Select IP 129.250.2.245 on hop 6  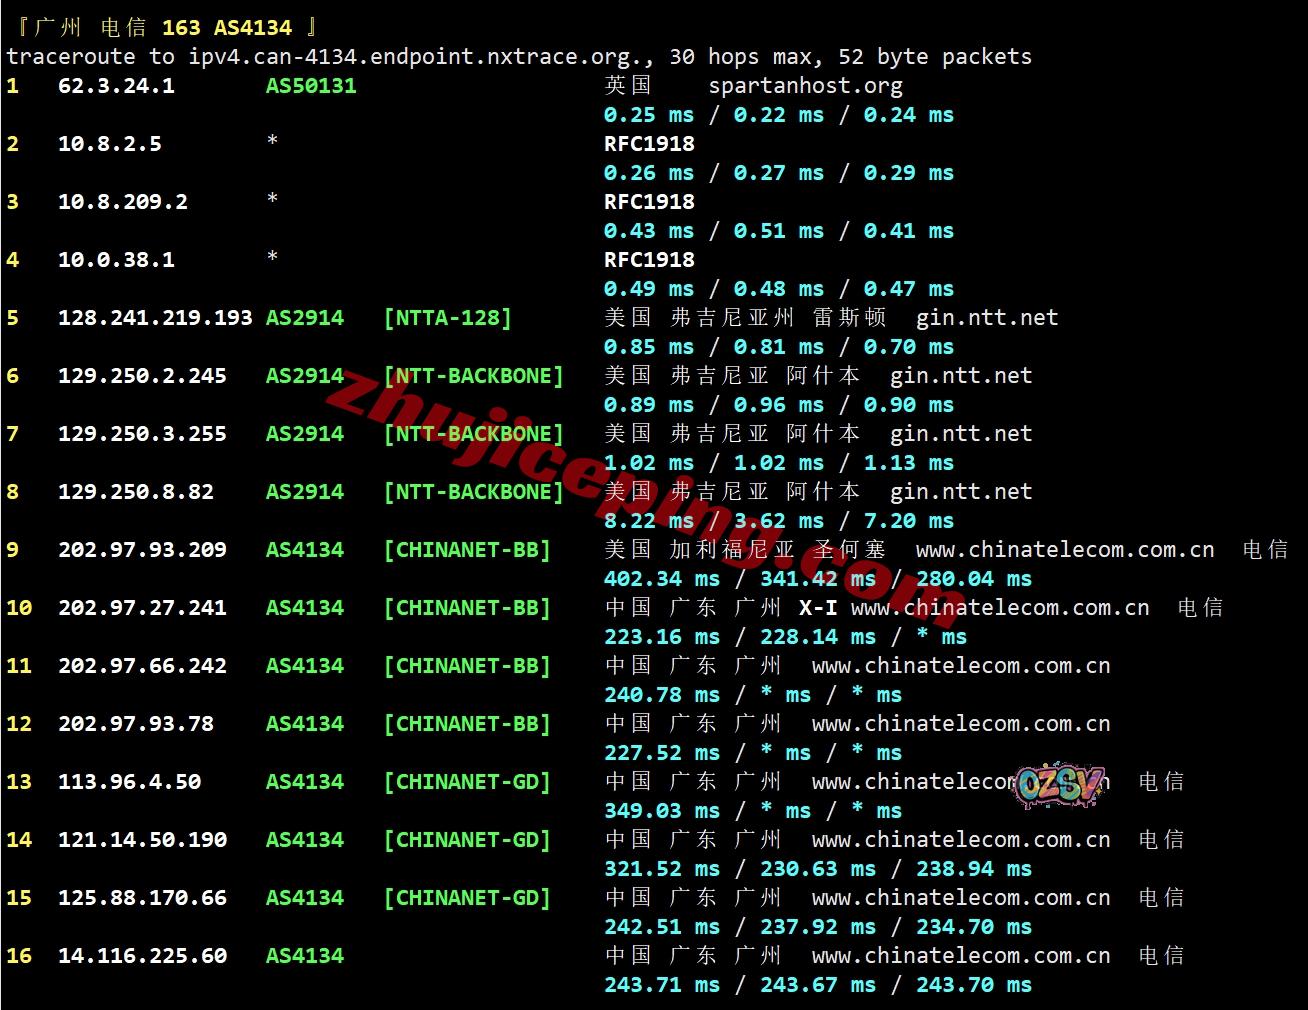pyautogui.click(x=142, y=376)
